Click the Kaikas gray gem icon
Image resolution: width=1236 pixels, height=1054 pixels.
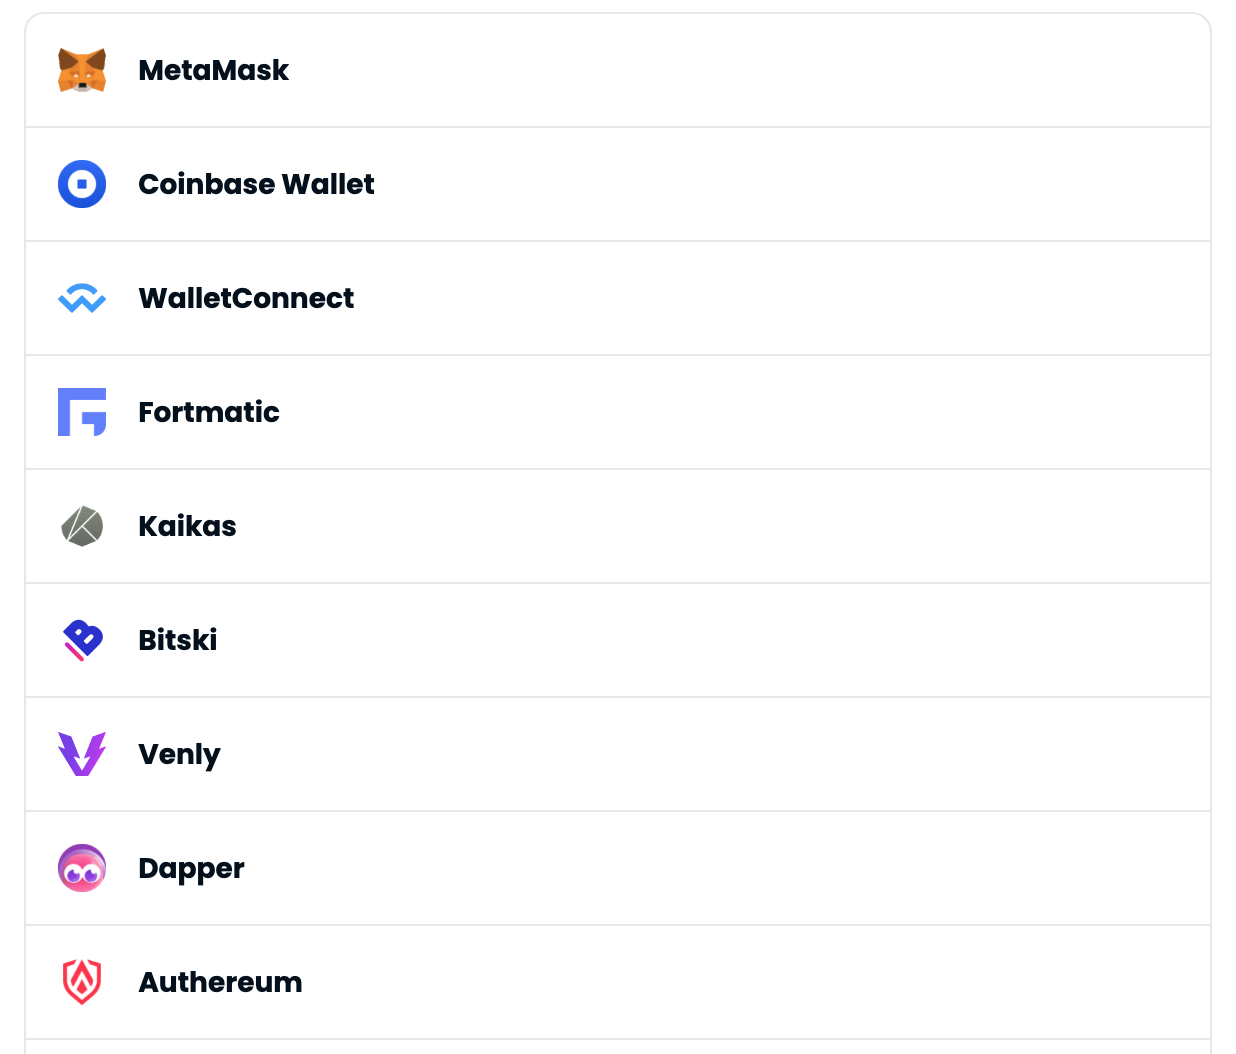pos(82,526)
